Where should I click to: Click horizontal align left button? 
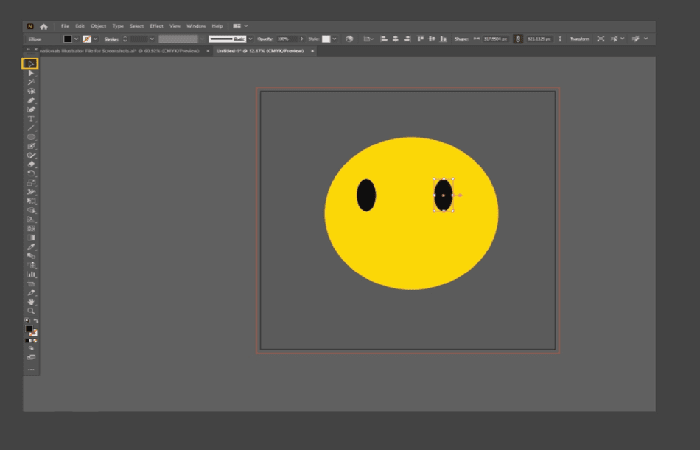click(384, 39)
